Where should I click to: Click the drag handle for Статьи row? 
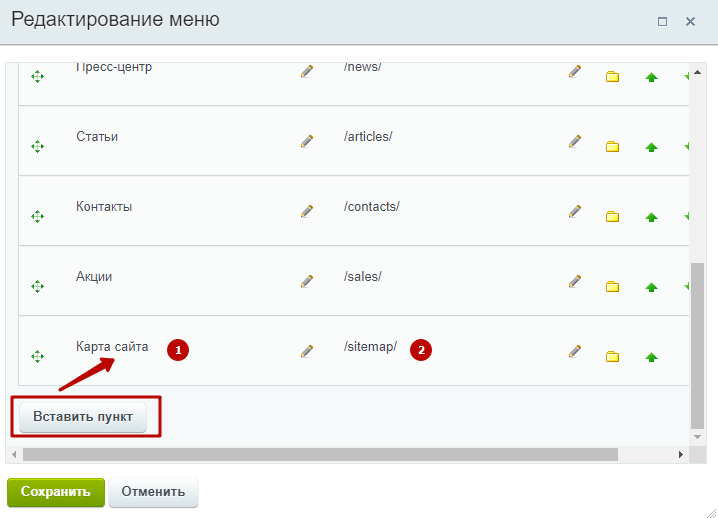[38, 147]
